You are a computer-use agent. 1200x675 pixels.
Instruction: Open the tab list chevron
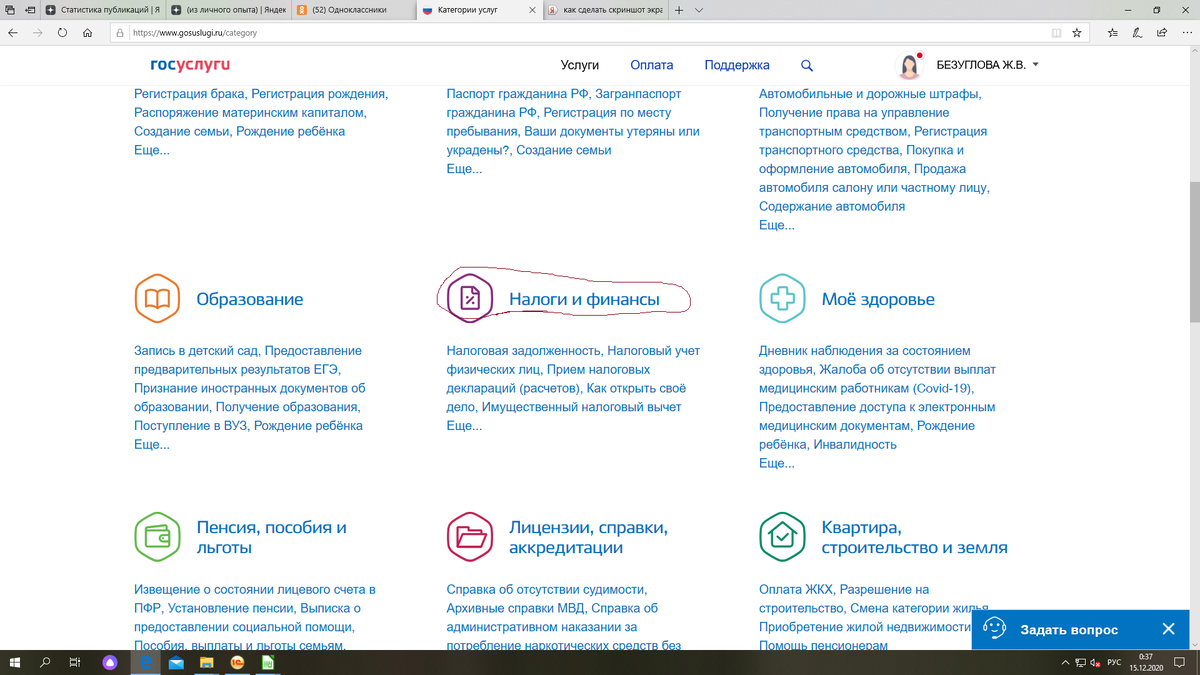click(x=699, y=9)
